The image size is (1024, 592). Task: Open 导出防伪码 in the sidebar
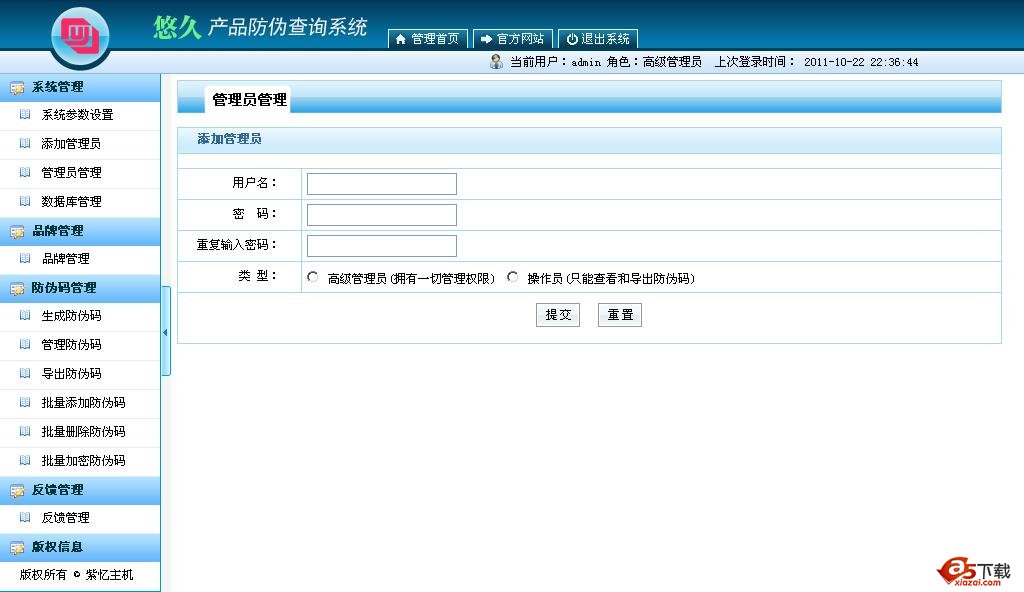pyautogui.click(x=71, y=374)
